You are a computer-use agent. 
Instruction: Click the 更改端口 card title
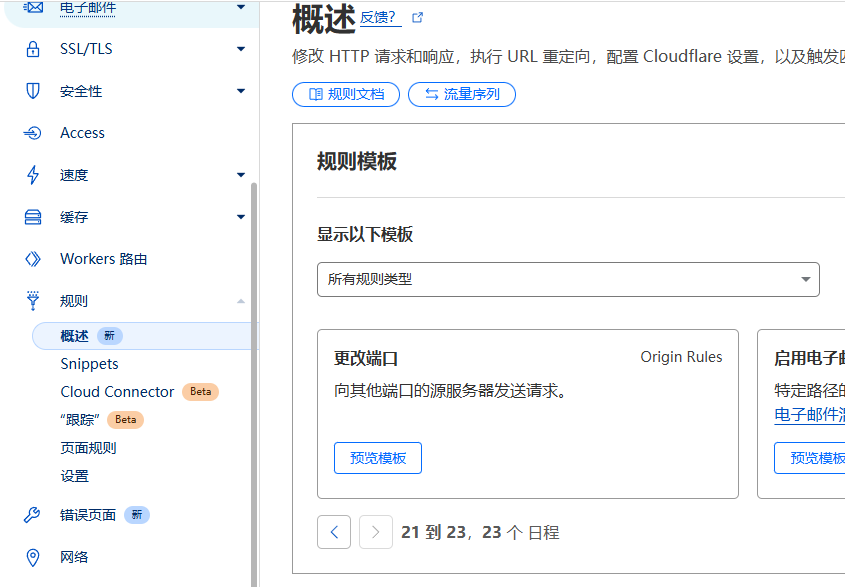click(x=366, y=358)
